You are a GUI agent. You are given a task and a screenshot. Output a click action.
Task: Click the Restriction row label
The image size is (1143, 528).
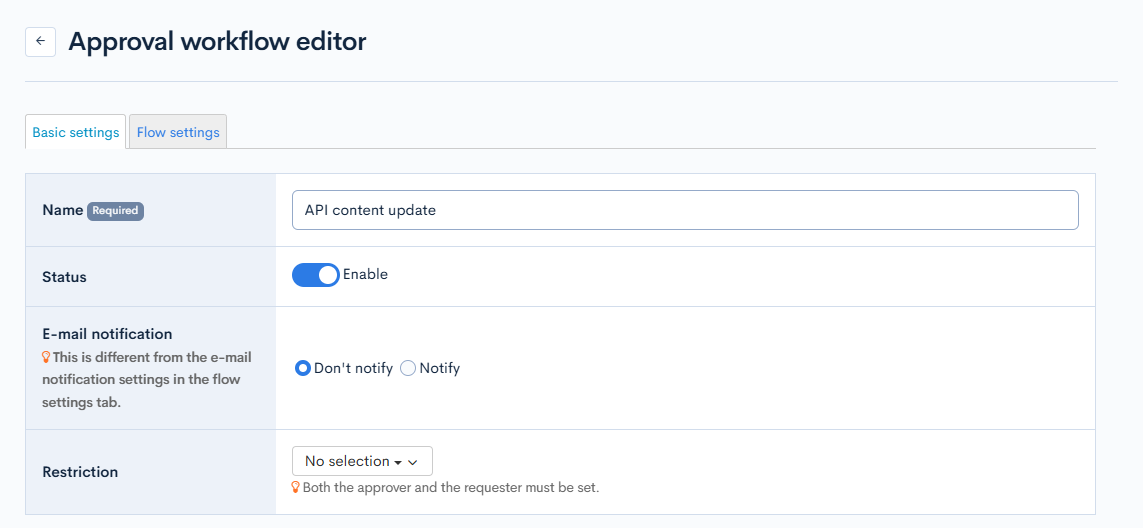point(80,472)
